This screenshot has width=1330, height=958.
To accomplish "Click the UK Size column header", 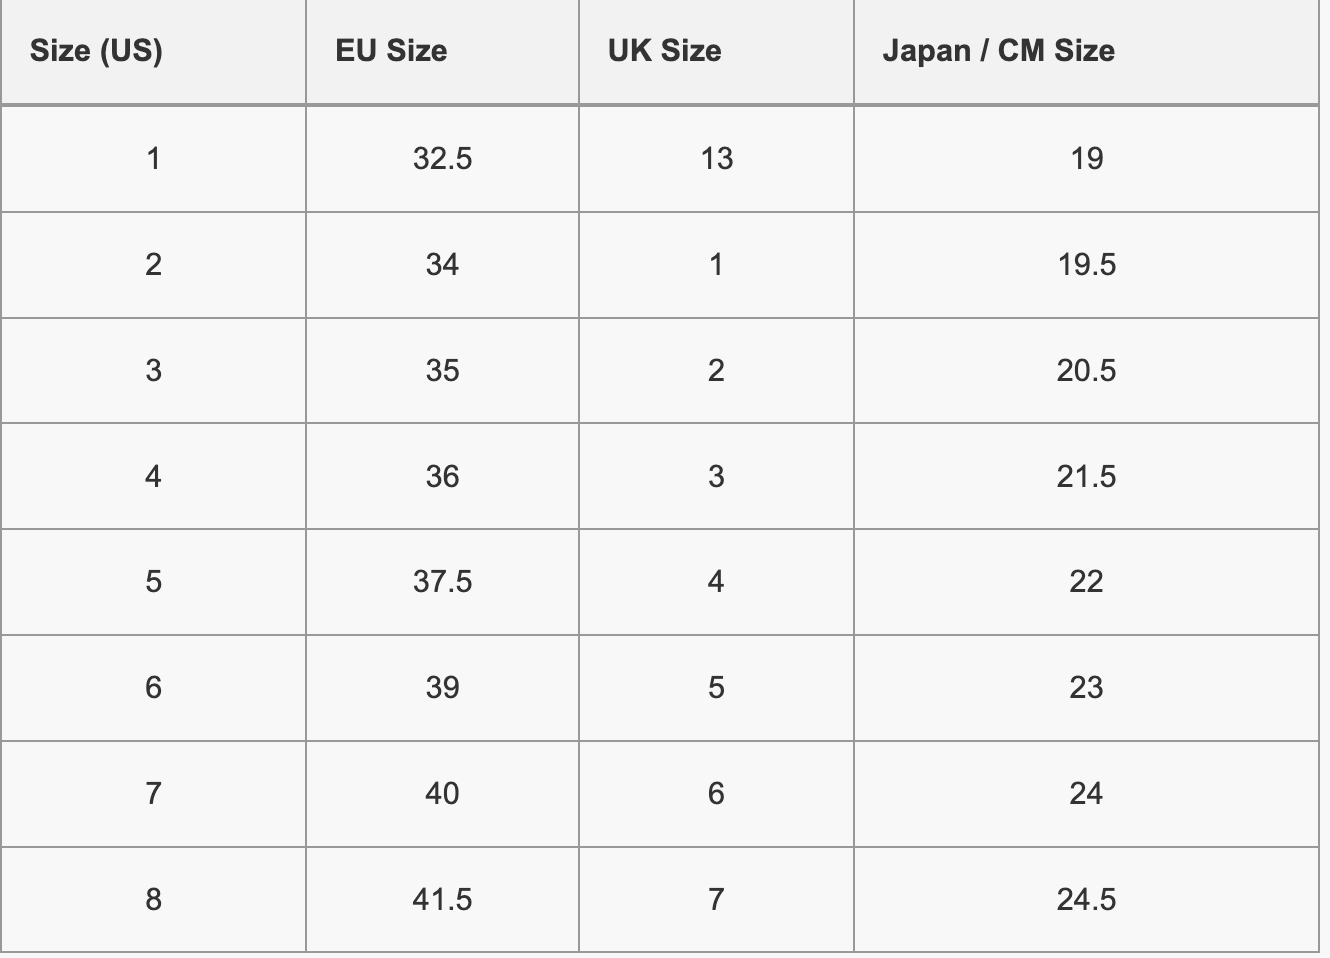I will [x=664, y=51].
